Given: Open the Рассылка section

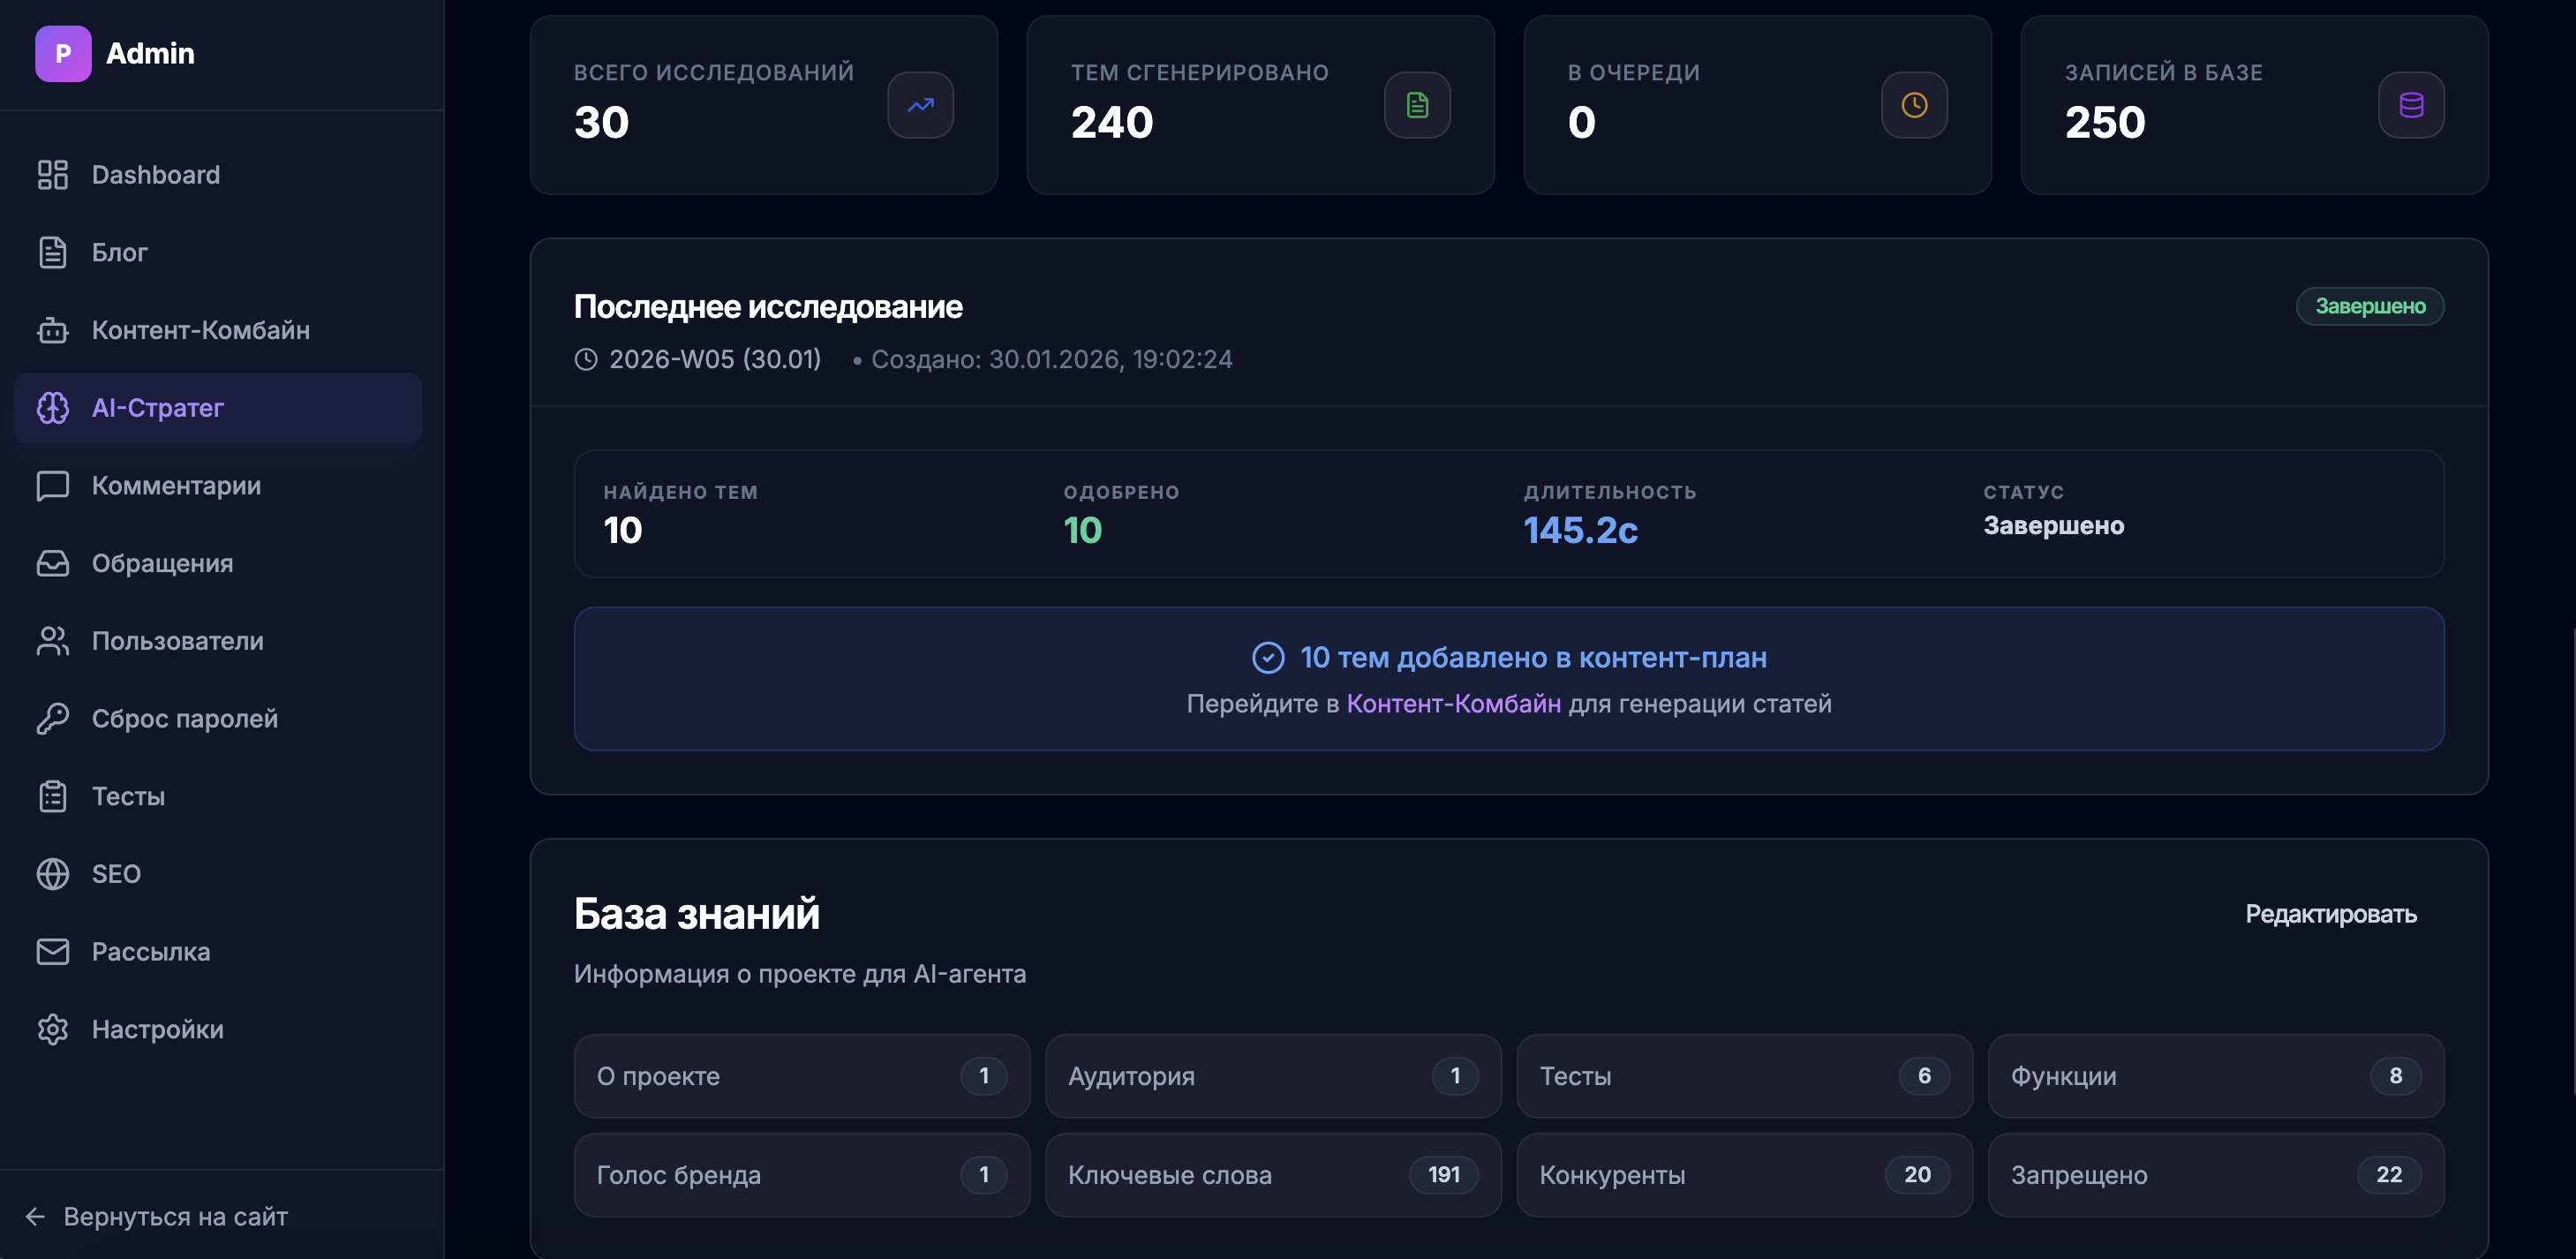Looking at the screenshot, I should tap(150, 951).
